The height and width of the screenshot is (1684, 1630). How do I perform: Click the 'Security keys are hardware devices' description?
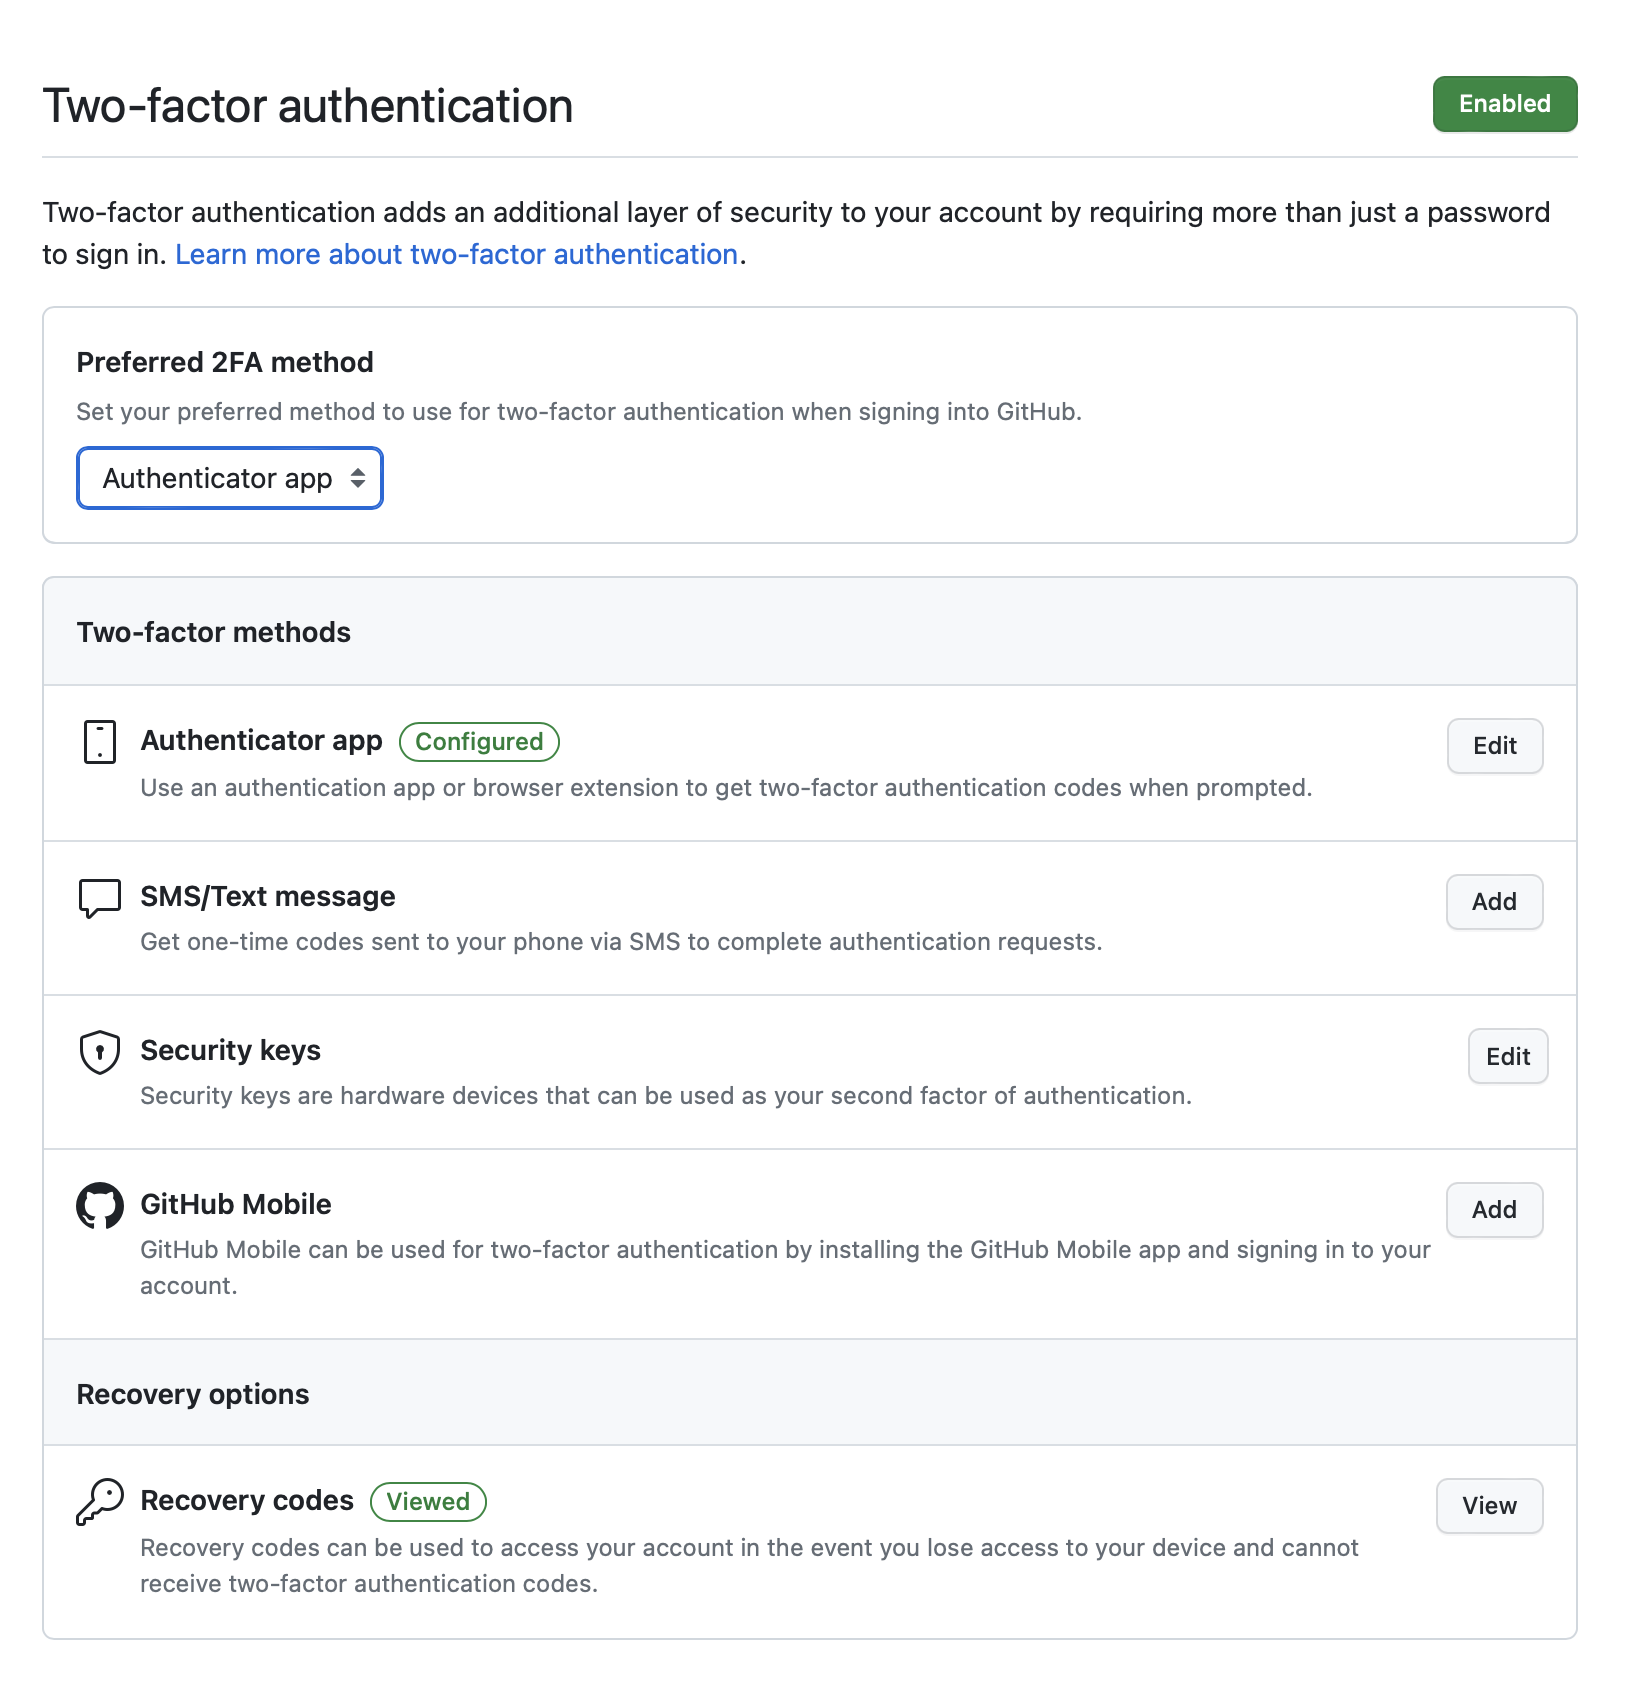(x=666, y=1096)
